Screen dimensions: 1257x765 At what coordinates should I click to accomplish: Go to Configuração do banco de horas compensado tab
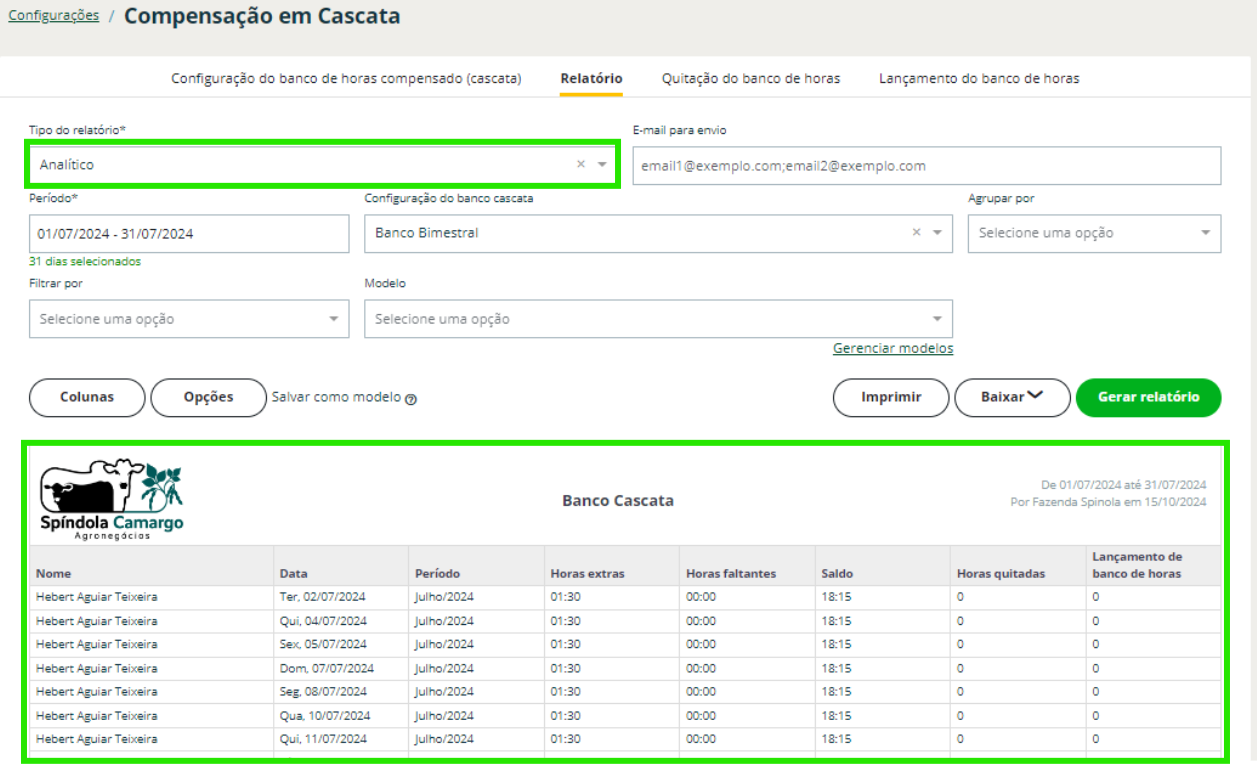(x=346, y=78)
